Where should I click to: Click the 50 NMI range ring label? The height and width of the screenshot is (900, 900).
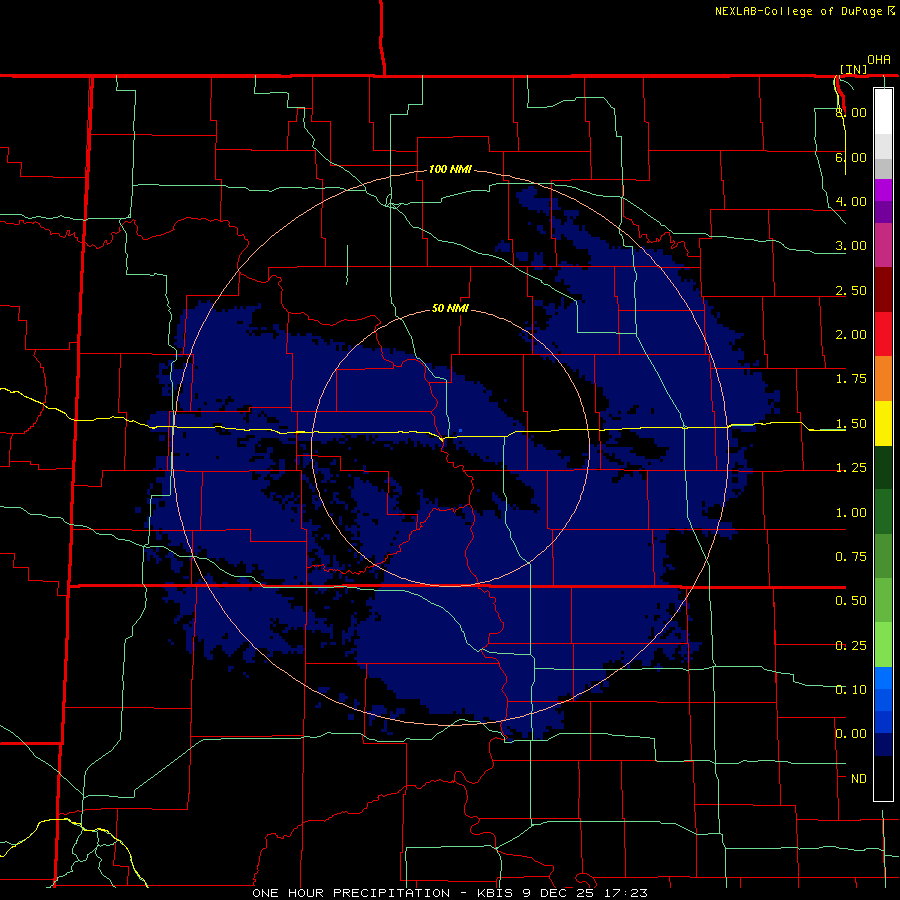point(450,308)
